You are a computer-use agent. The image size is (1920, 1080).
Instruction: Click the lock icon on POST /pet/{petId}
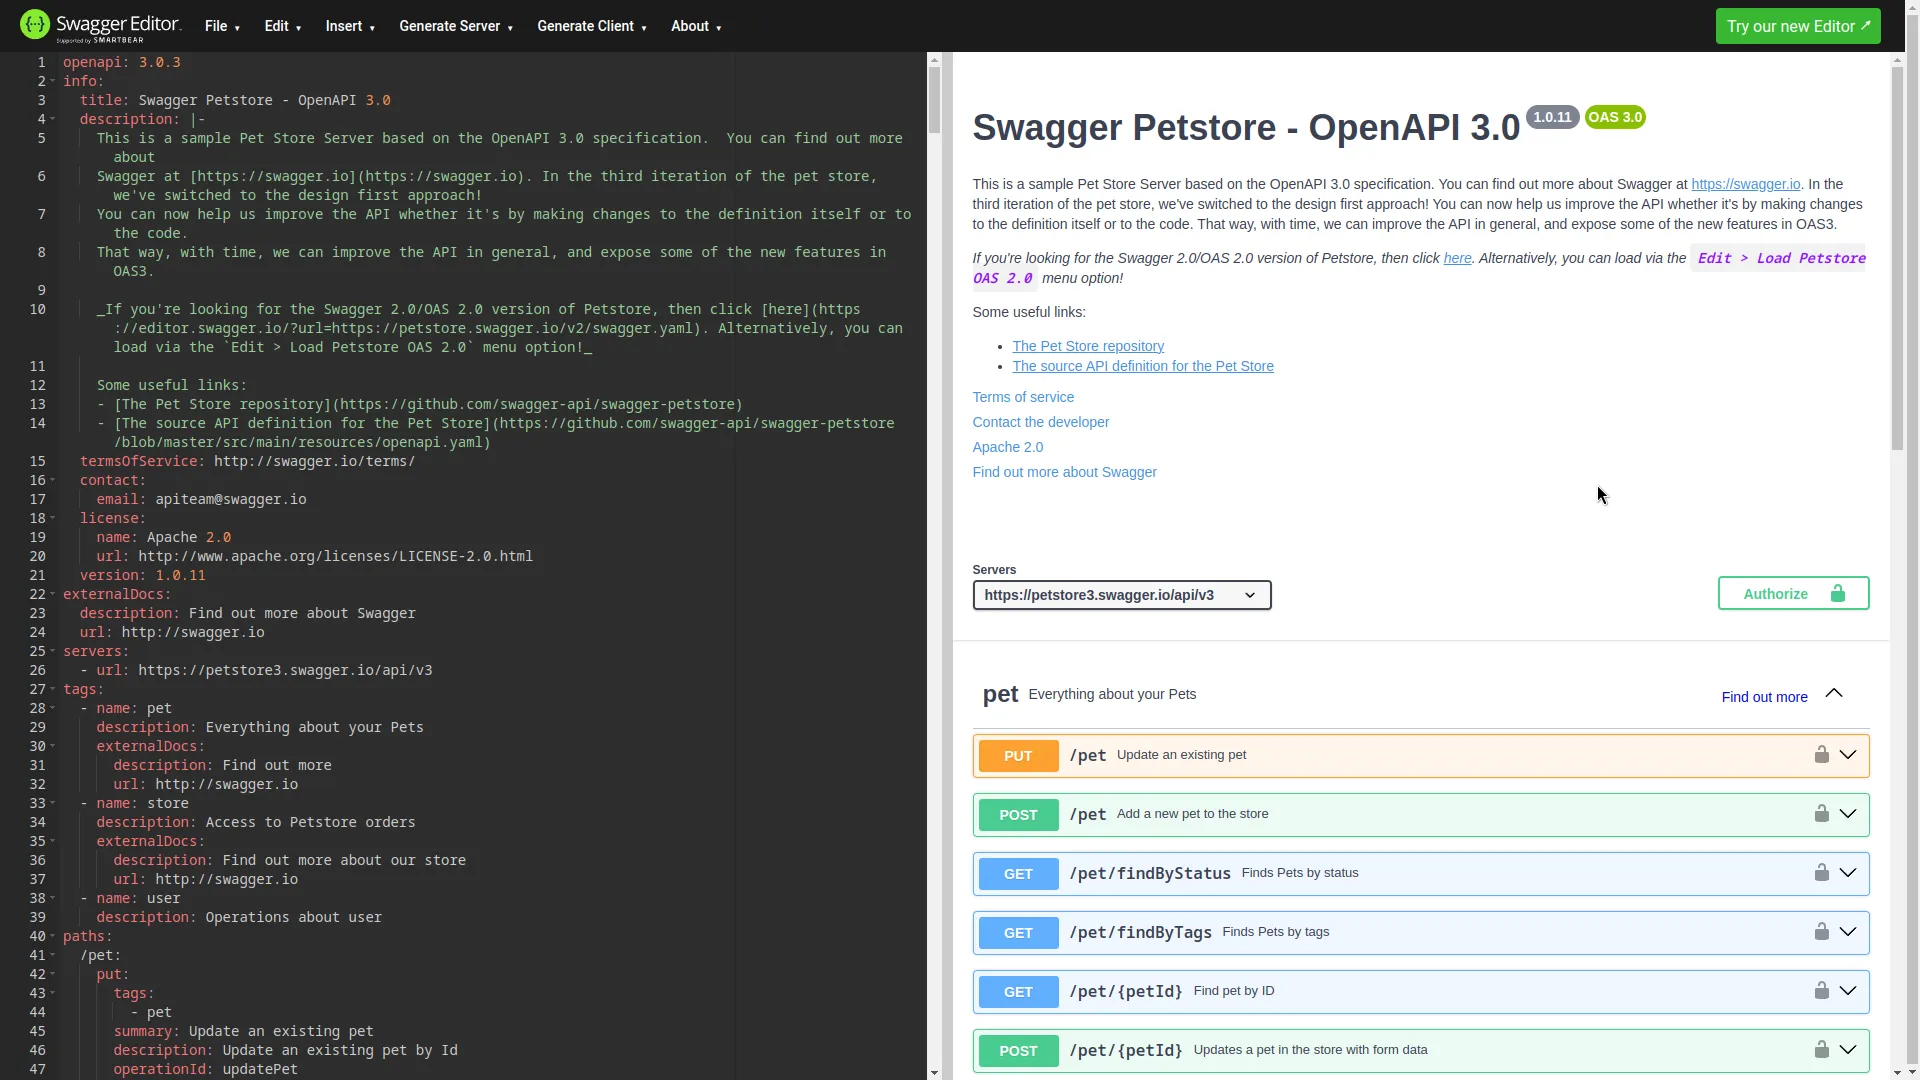coord(1822,1049)
